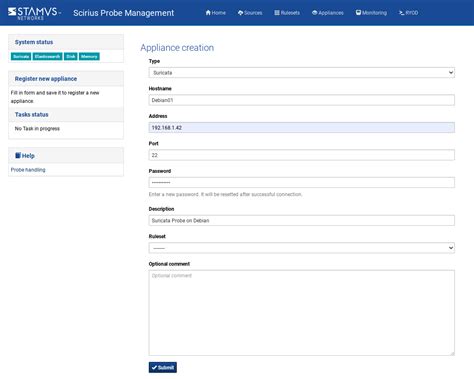
Task: Open the Appliances navigation item
Action: pos(328,13)
